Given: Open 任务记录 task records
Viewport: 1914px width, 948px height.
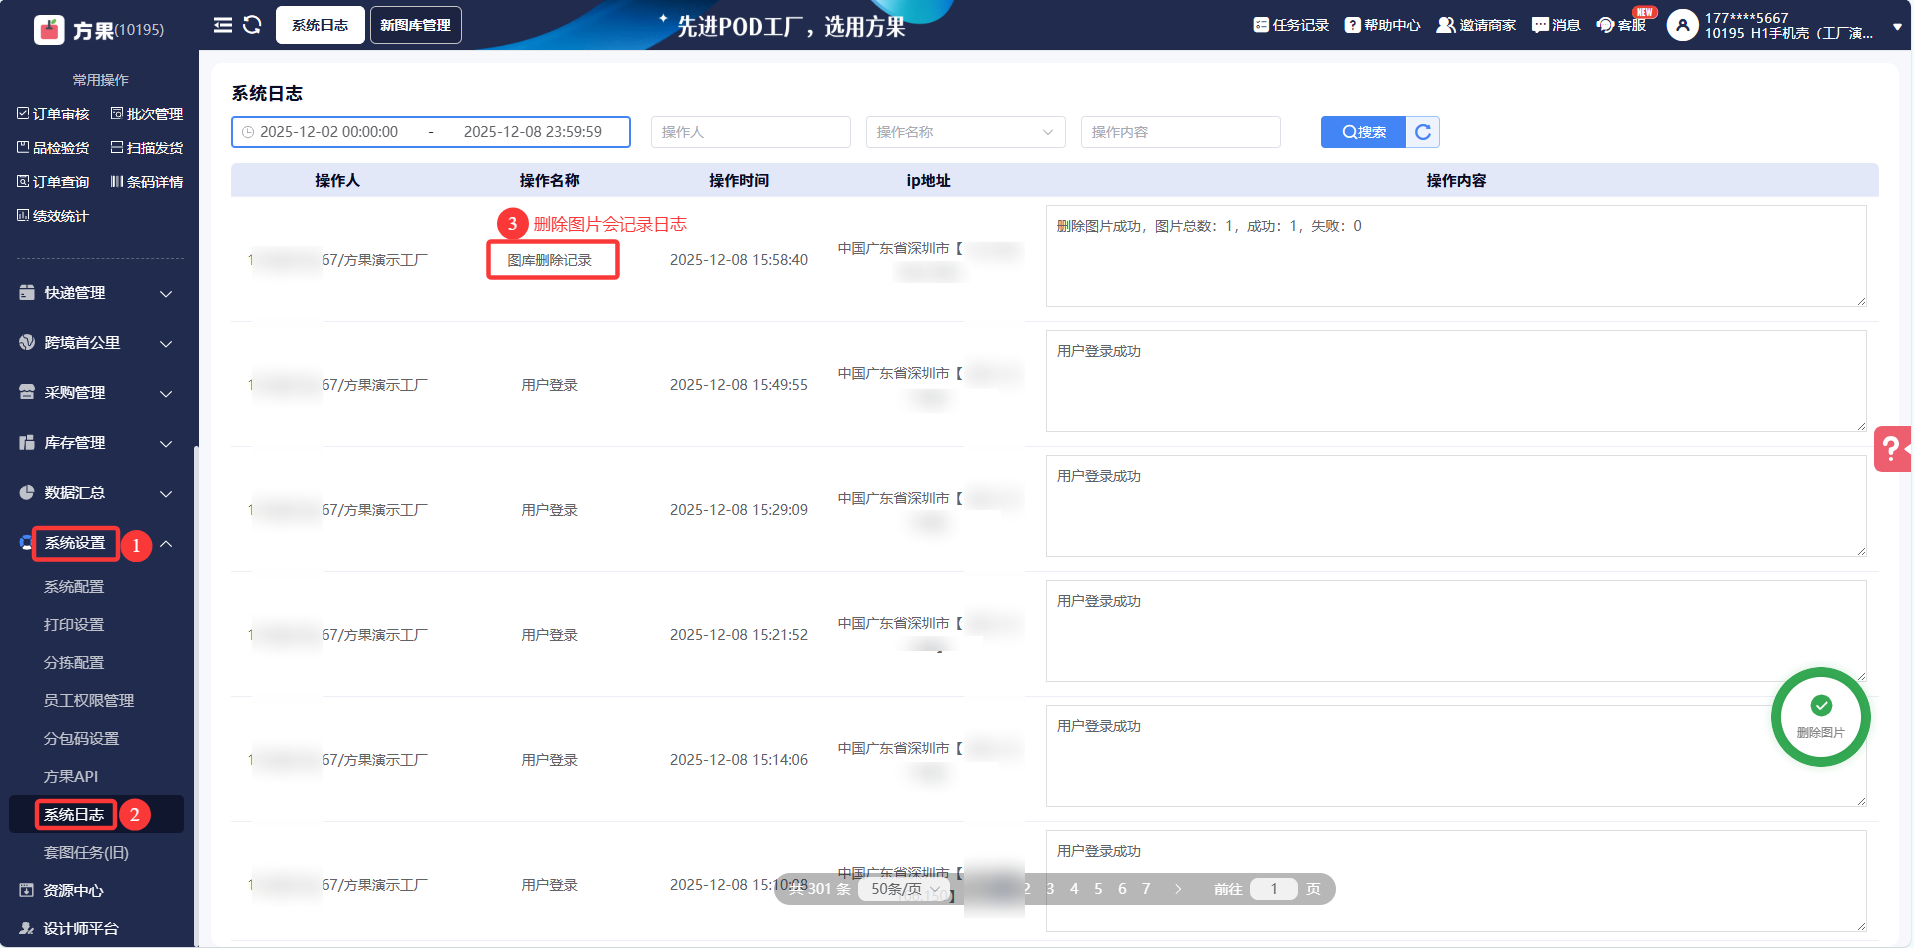Looking at the screenshot, I should (x=1291, y=25).
